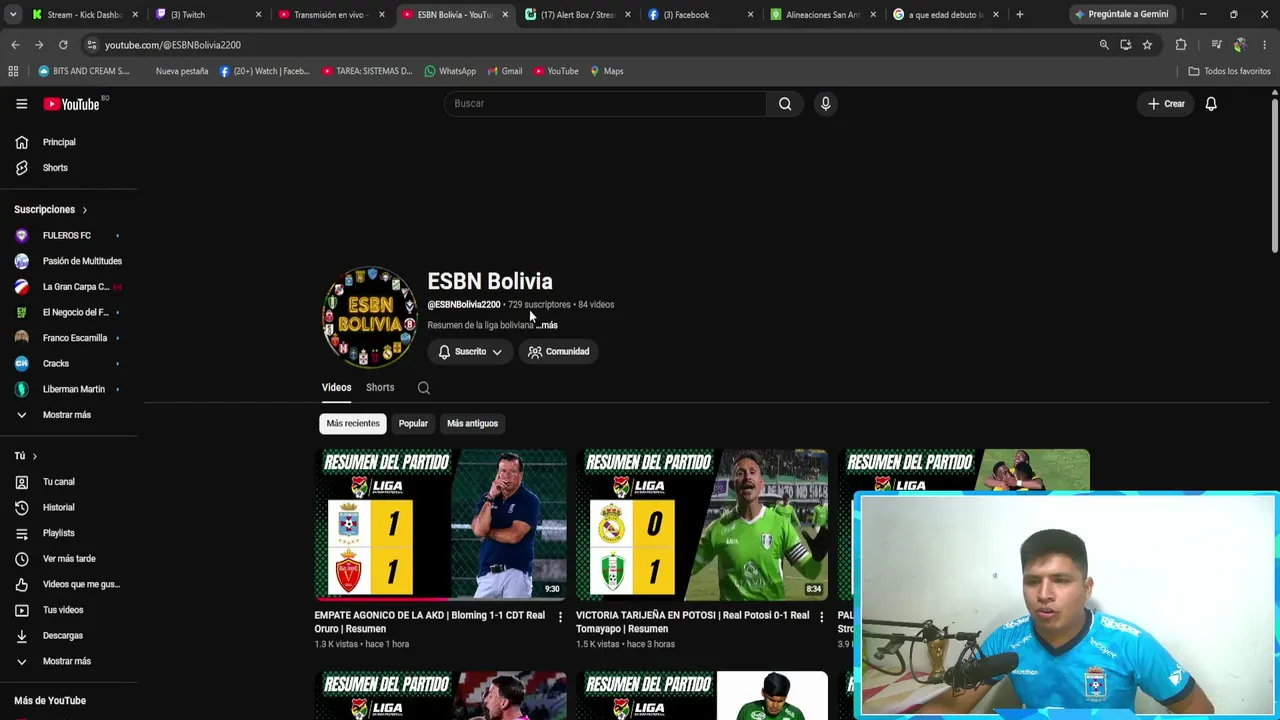Open the FULEROS FC subscription channel
Viewport: 1280px width, 720px height.
[x=68, y=236]
